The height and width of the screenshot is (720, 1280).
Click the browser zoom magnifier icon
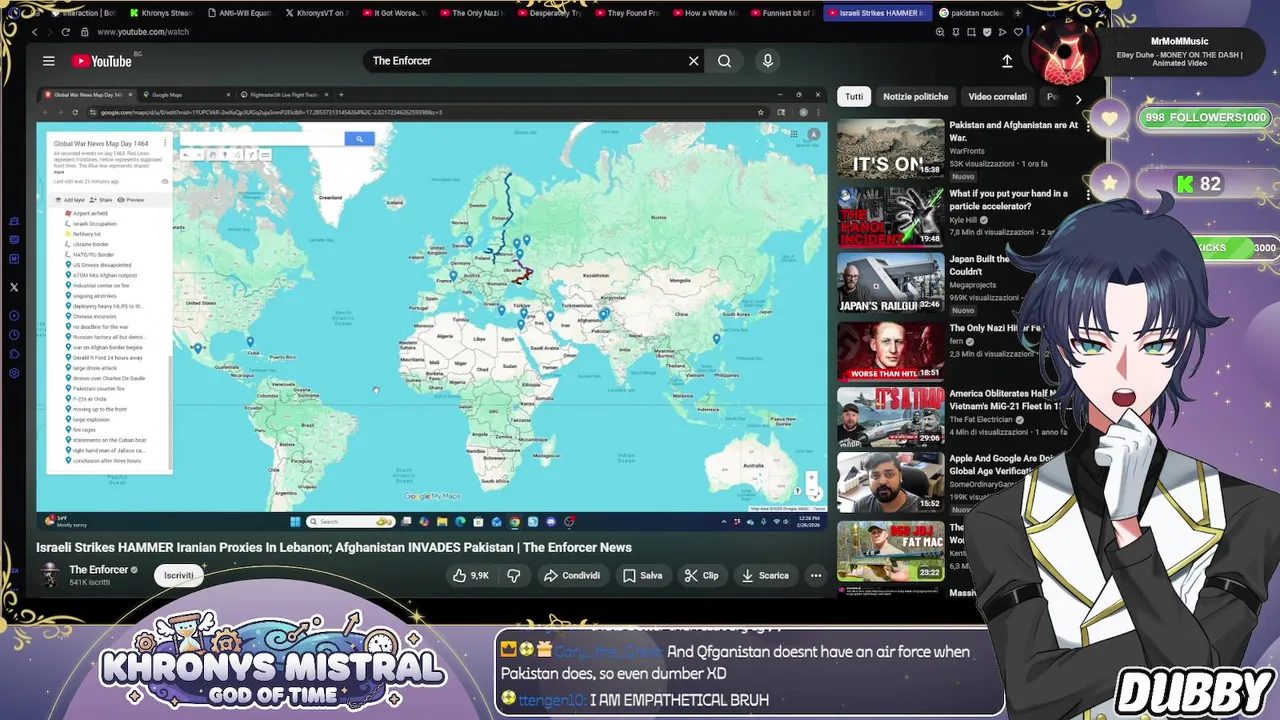tap(940, 32)
